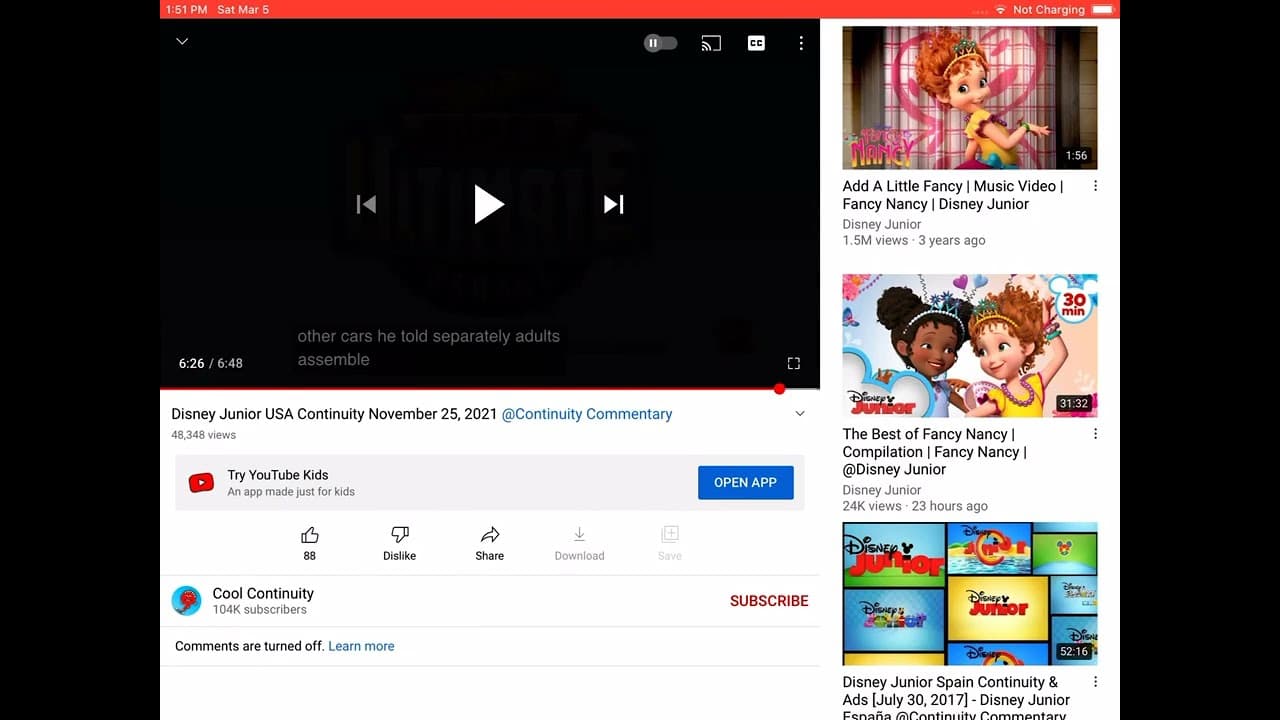Image resolution: width=1280 pixels, height=720 pixels.
Task: Click Disney Junior Spain Continuity title
Action: [x=956, y=699]
